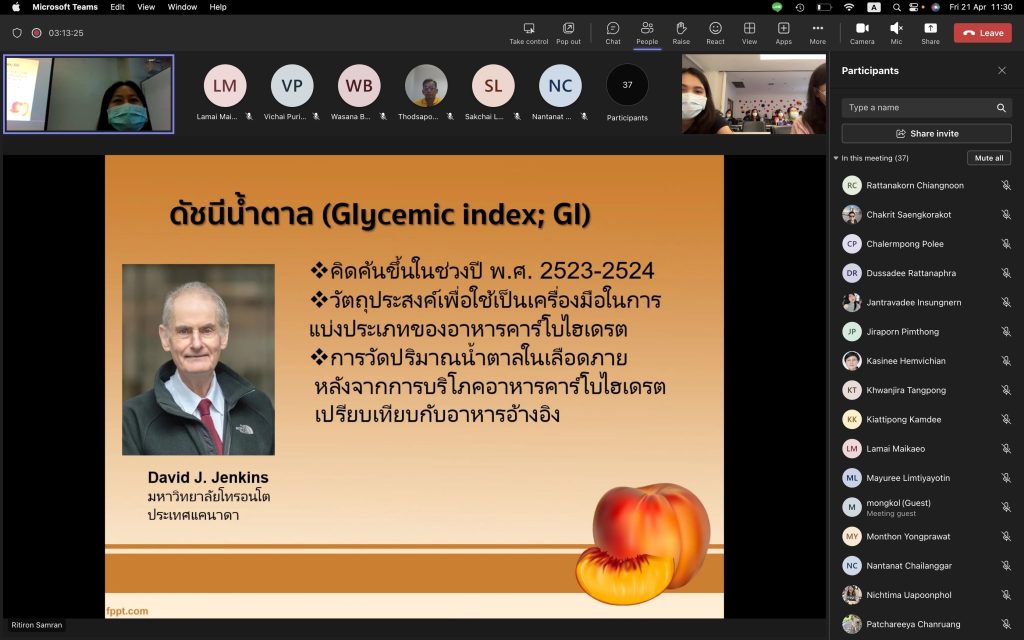Click the Raise hand icon
This screenshot has height=640, width=1024.
point(681,28)
